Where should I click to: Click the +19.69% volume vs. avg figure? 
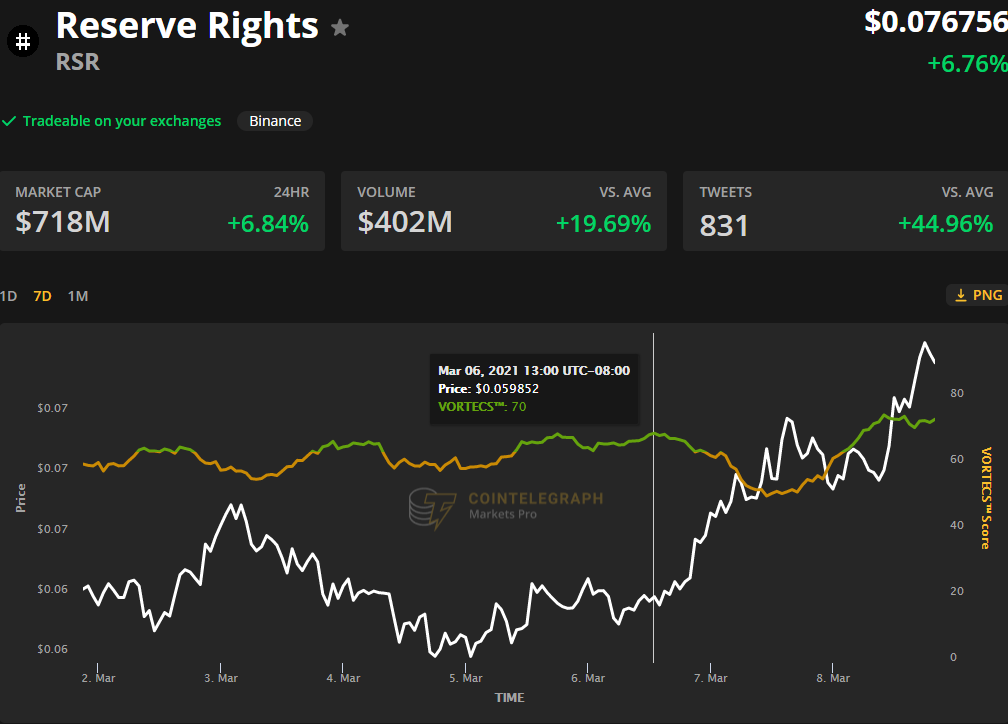[x=604, y=224]
